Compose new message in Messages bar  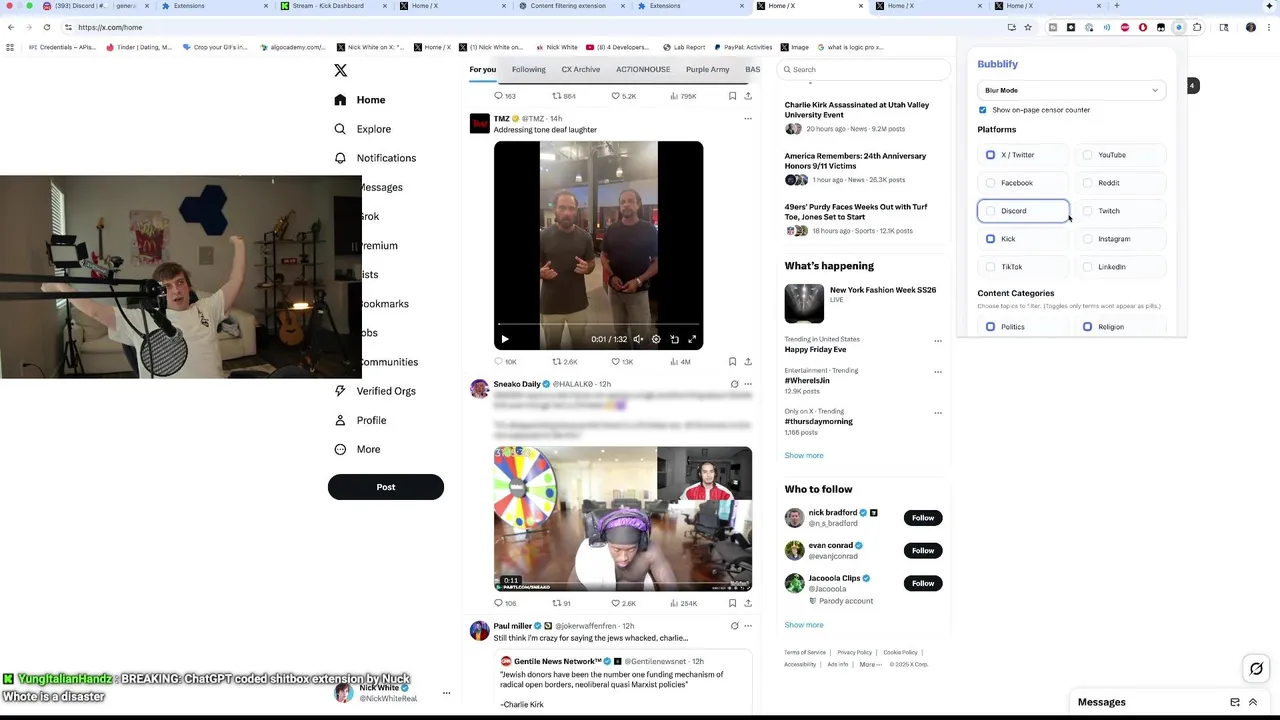pos(1235,702)
